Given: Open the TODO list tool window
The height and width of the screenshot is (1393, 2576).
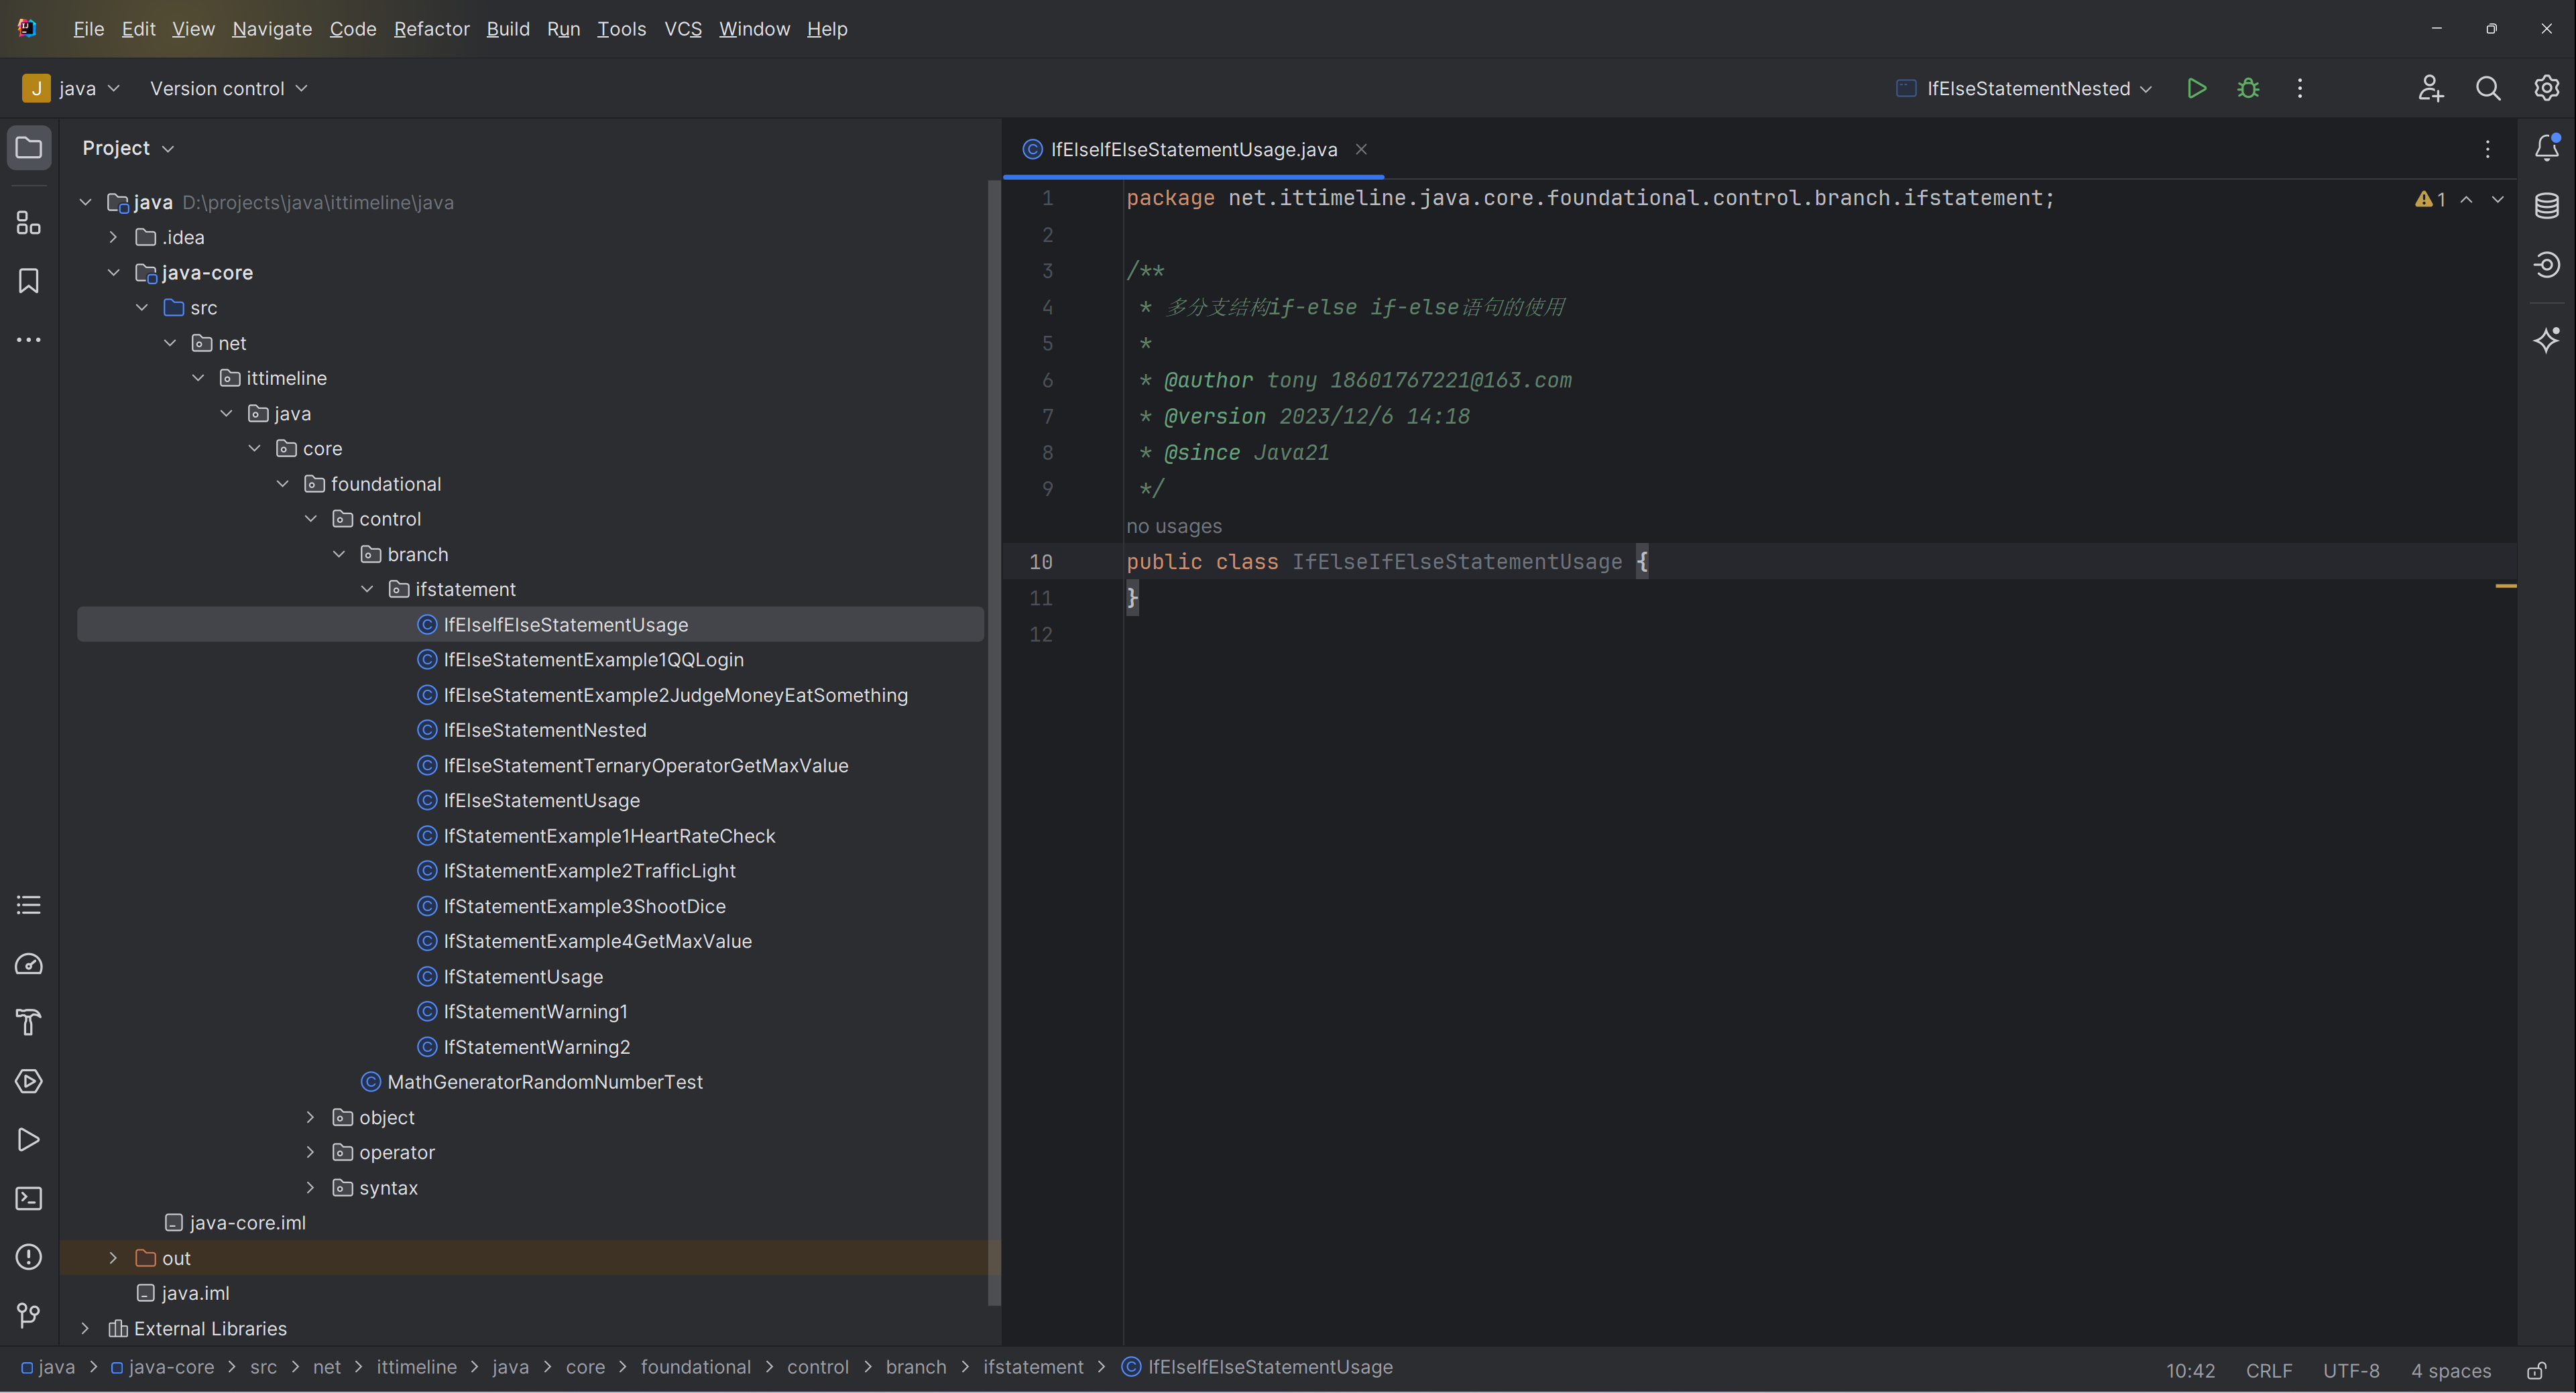Looking at the screenshot, I should pyautogui.click(x=29, y=905).
